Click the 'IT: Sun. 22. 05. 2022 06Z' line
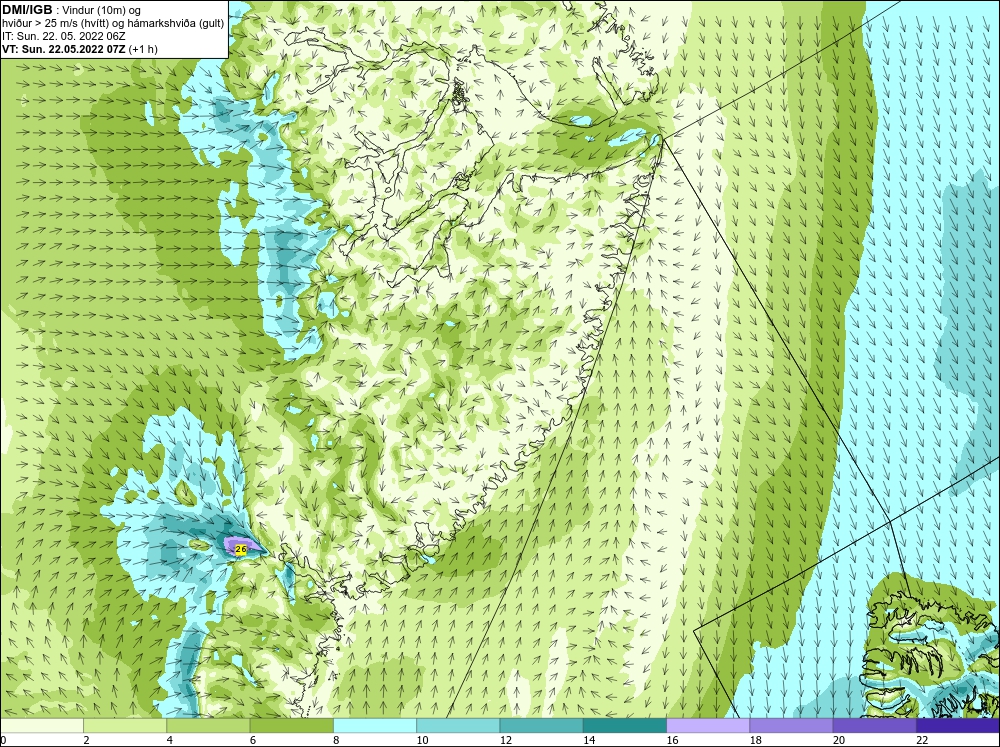 (63, 36)
